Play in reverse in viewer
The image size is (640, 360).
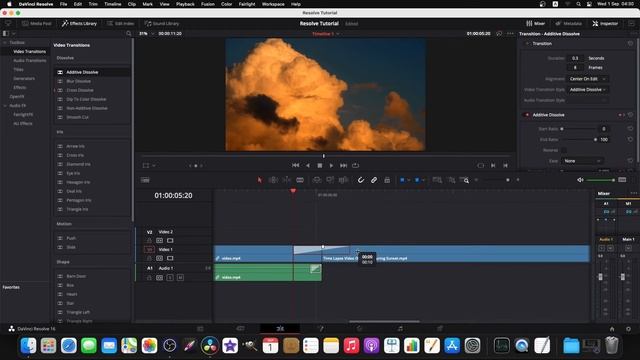click(x=308, y=165)
